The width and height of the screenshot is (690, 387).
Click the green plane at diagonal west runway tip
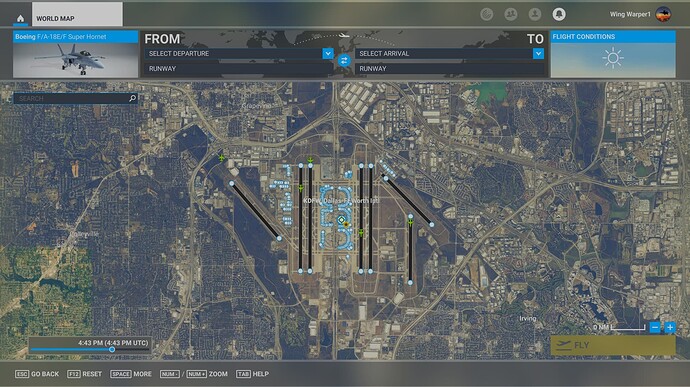click(x=221, y=158)
